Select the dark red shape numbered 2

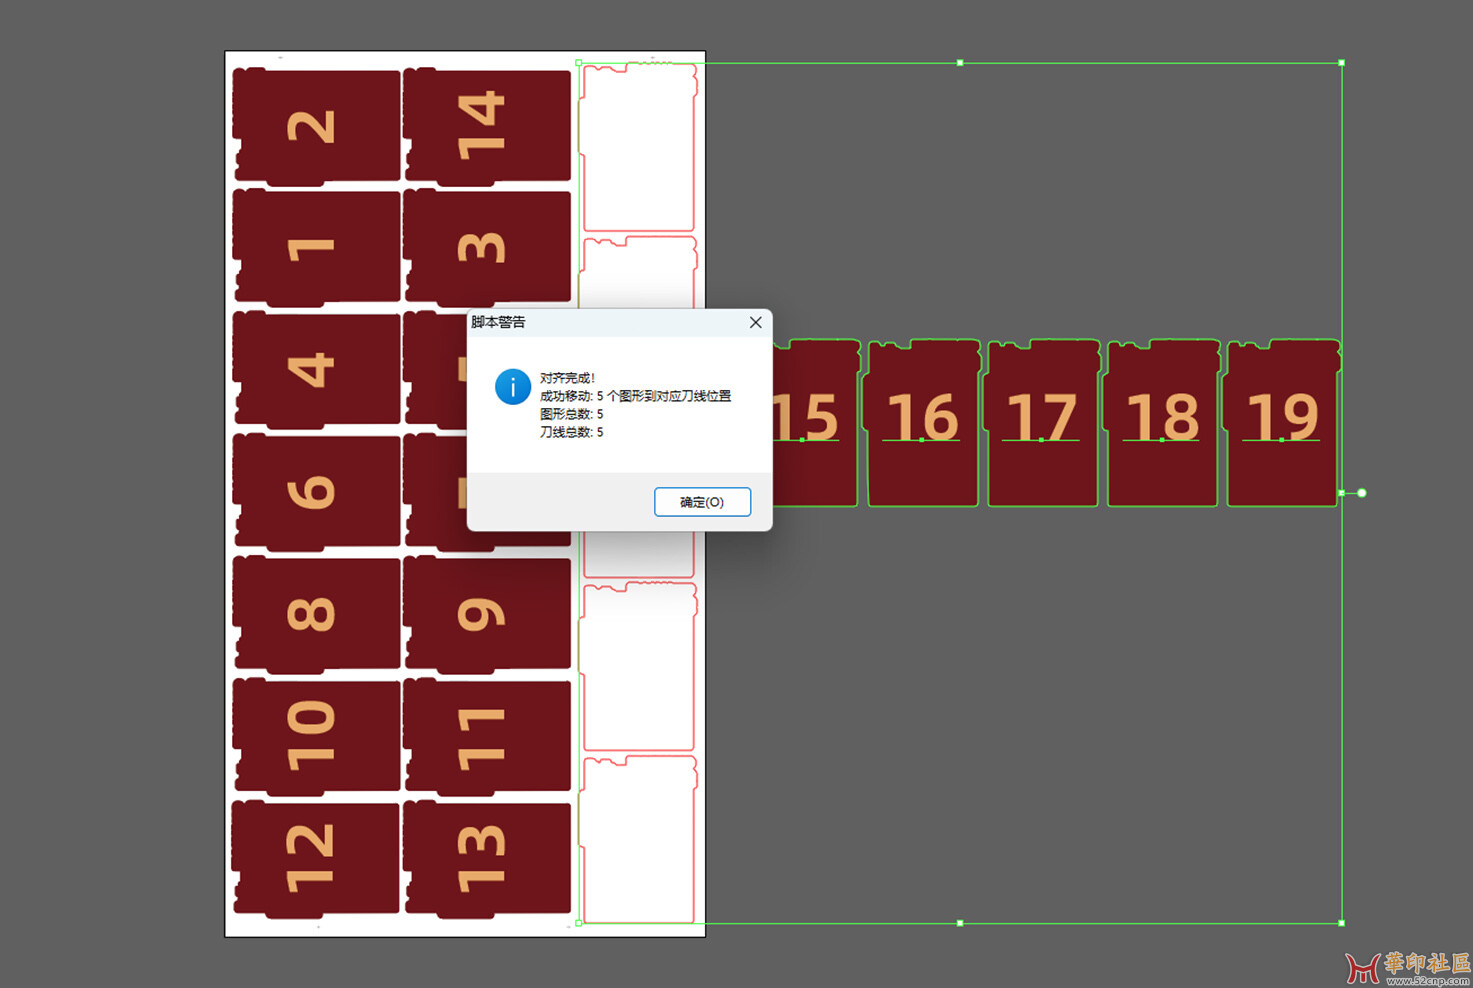click(317, 126)
